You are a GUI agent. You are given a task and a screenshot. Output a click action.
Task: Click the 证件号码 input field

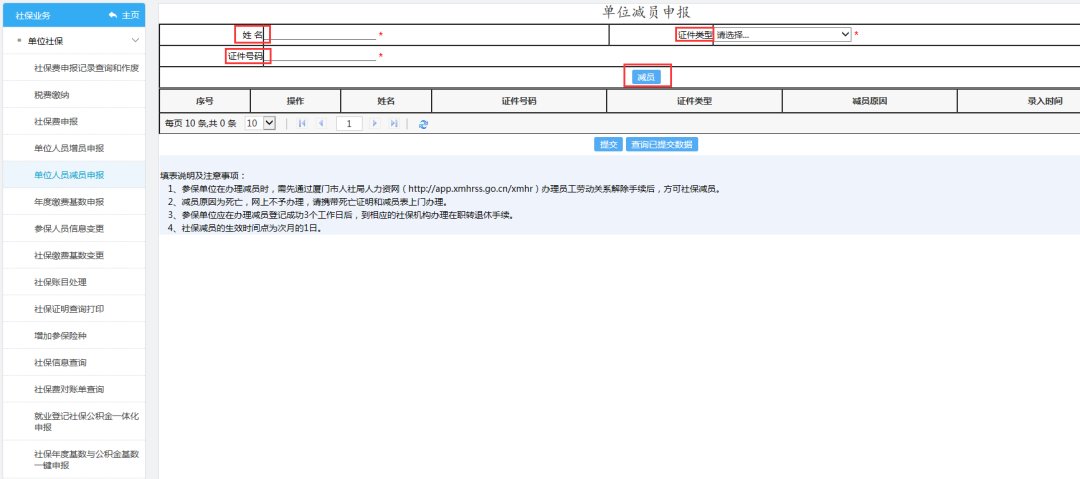pos(322,56)
